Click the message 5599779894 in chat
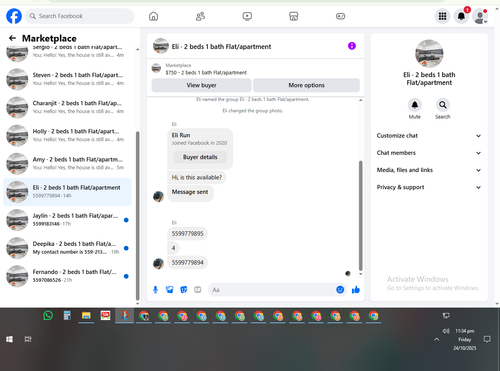This screenshot has width=500, height=371. click(187, 263)
